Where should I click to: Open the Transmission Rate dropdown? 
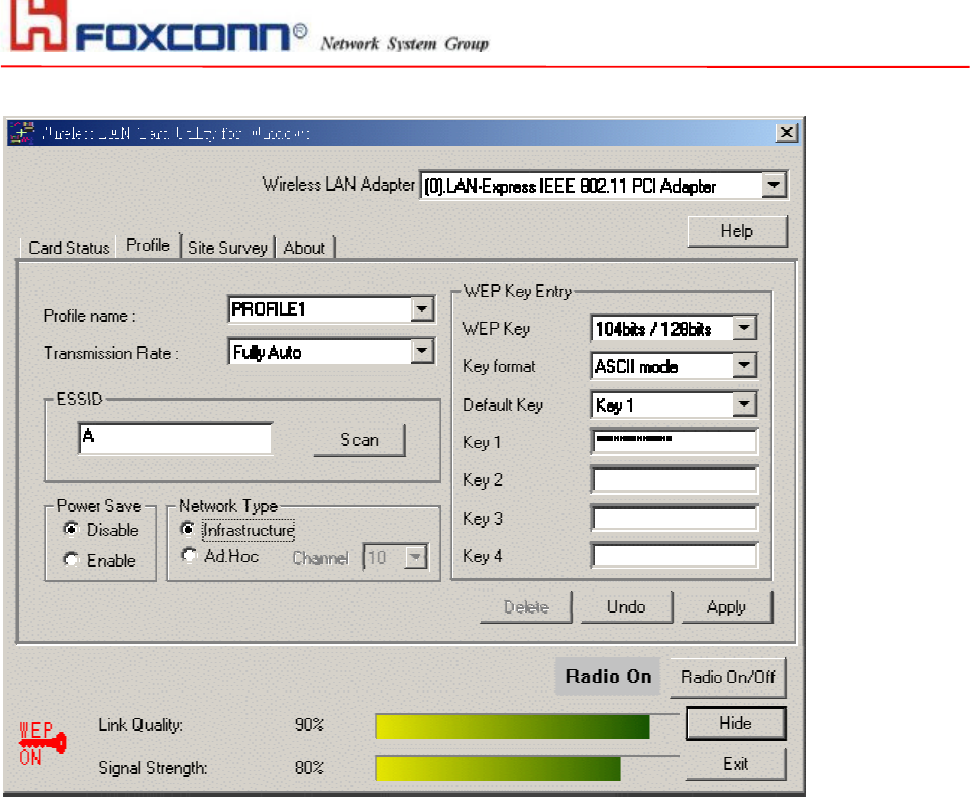pos(421,351)
